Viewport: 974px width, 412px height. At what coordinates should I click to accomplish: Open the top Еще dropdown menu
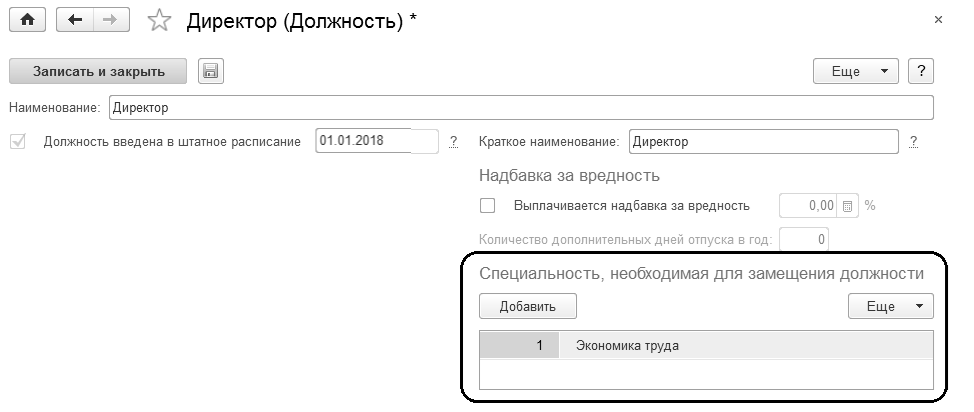tap(857, 71)
